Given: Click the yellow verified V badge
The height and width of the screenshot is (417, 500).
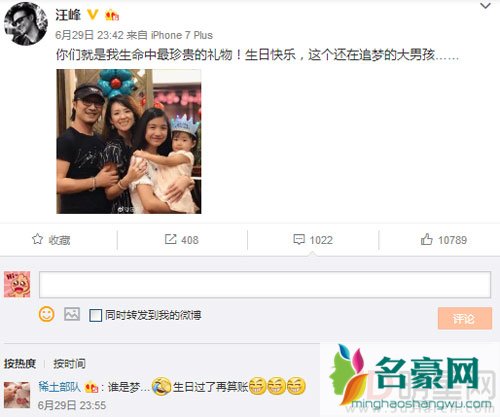Looking at the screenshot, I should point(92,15).
